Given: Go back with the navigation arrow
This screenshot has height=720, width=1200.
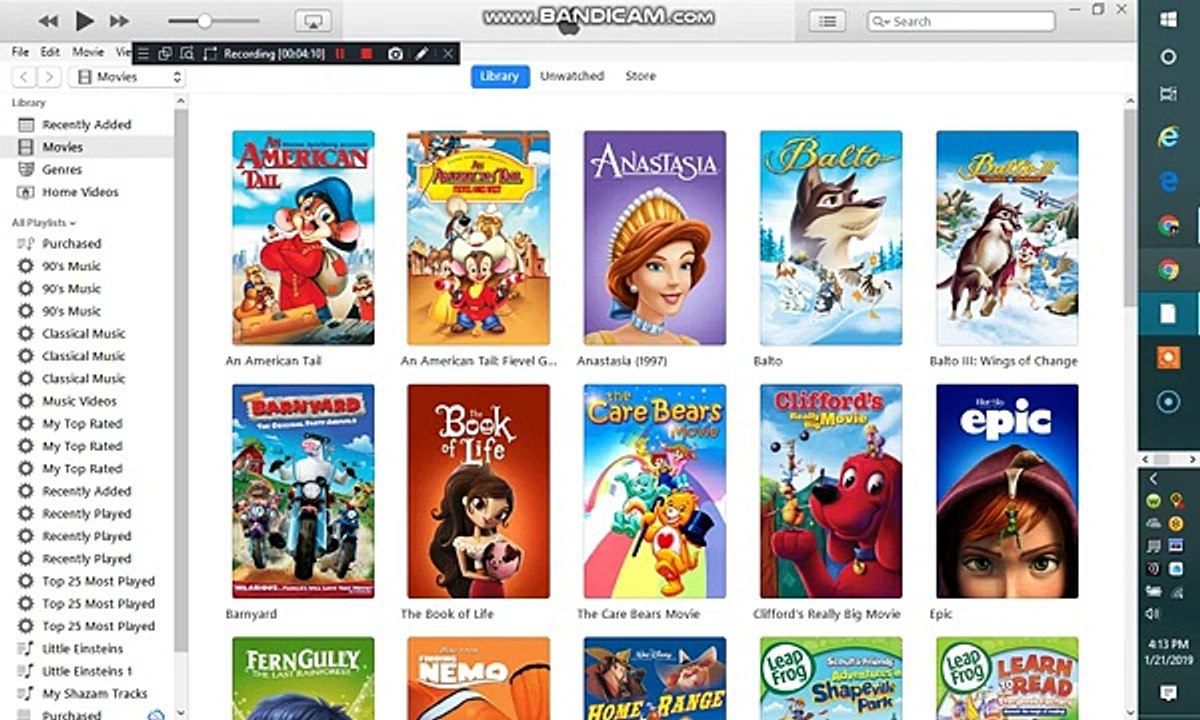Looking at the screenshot, I should click(x=24, y=77).
